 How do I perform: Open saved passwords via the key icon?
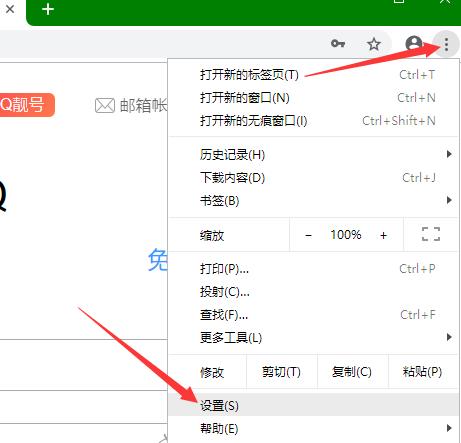pyautogui.click(x=338, y=43)
